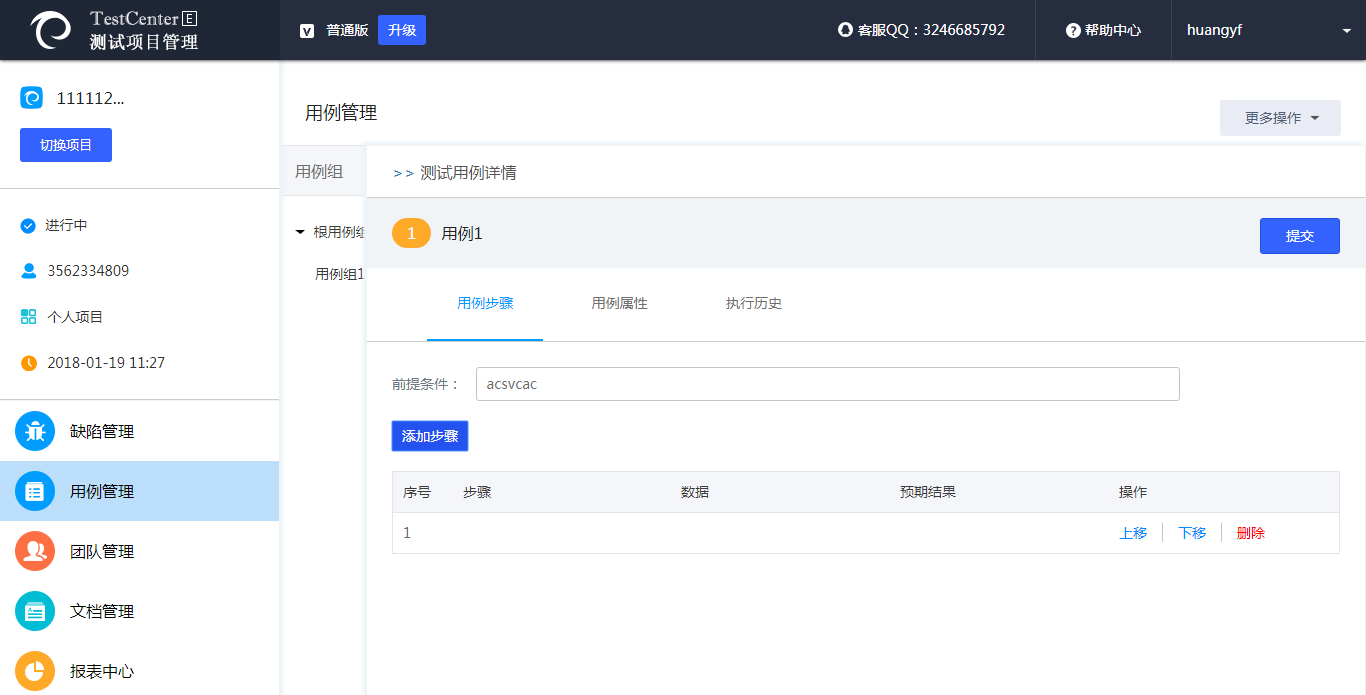Click the 添加步骤 button

click(x=429, y=436)
